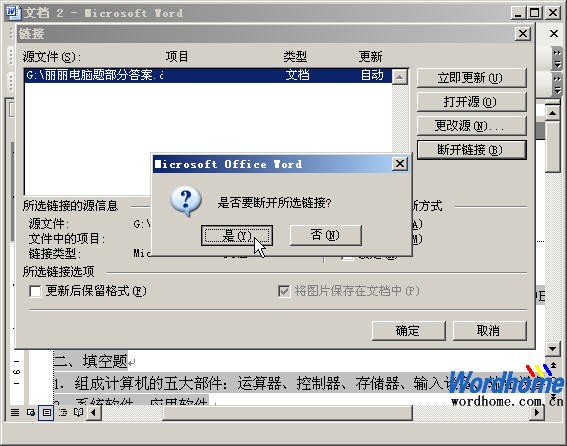Click the 更新 column header
The image size is (567, 446).
click(370, 56)
